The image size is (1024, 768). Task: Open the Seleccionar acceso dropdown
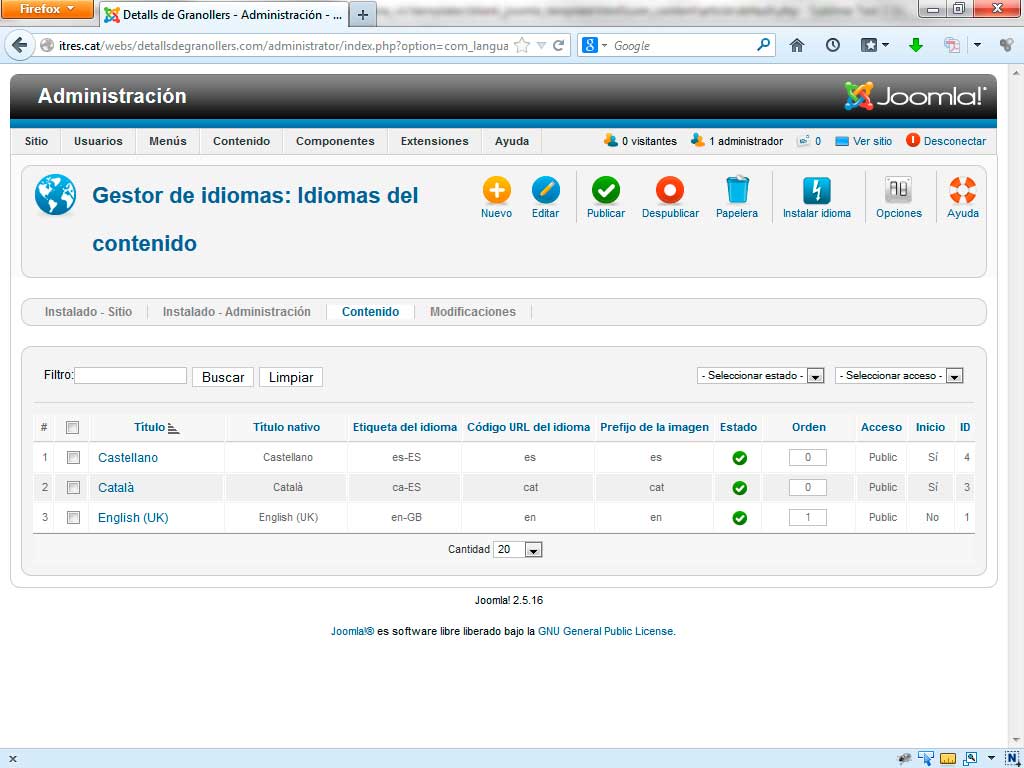point(899,376)
